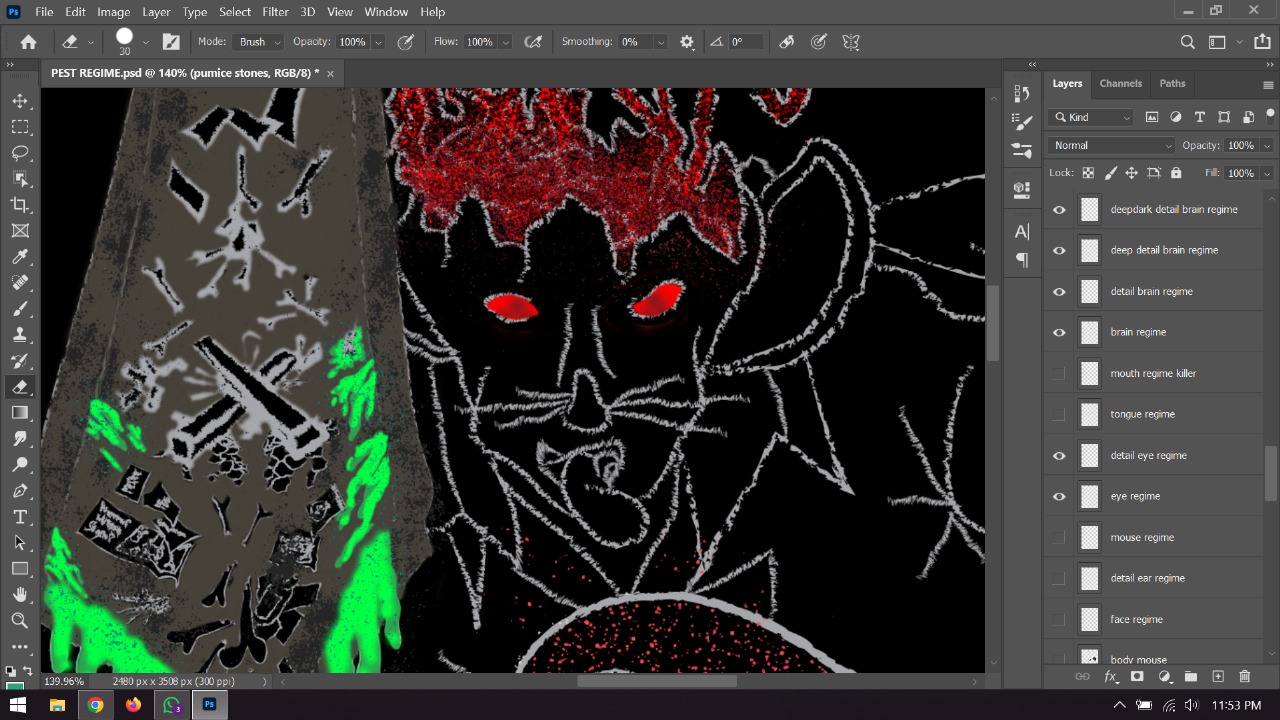Select the Frame tool
This screenshot has width=1280, height=720.
[x=20, y=231]
